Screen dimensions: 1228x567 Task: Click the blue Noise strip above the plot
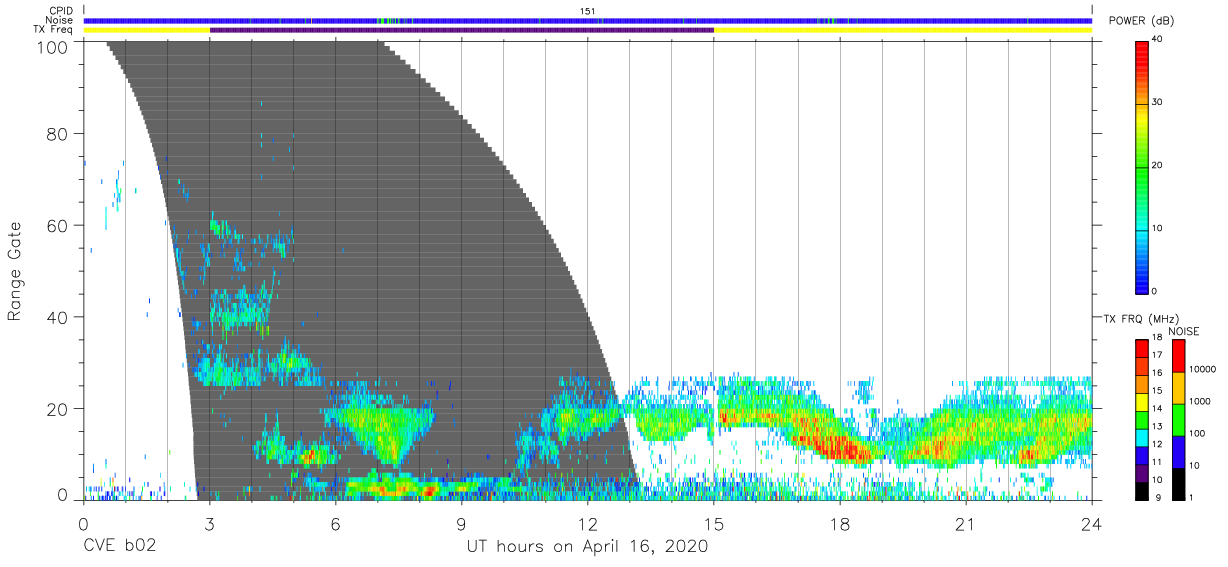pos(587,20)
